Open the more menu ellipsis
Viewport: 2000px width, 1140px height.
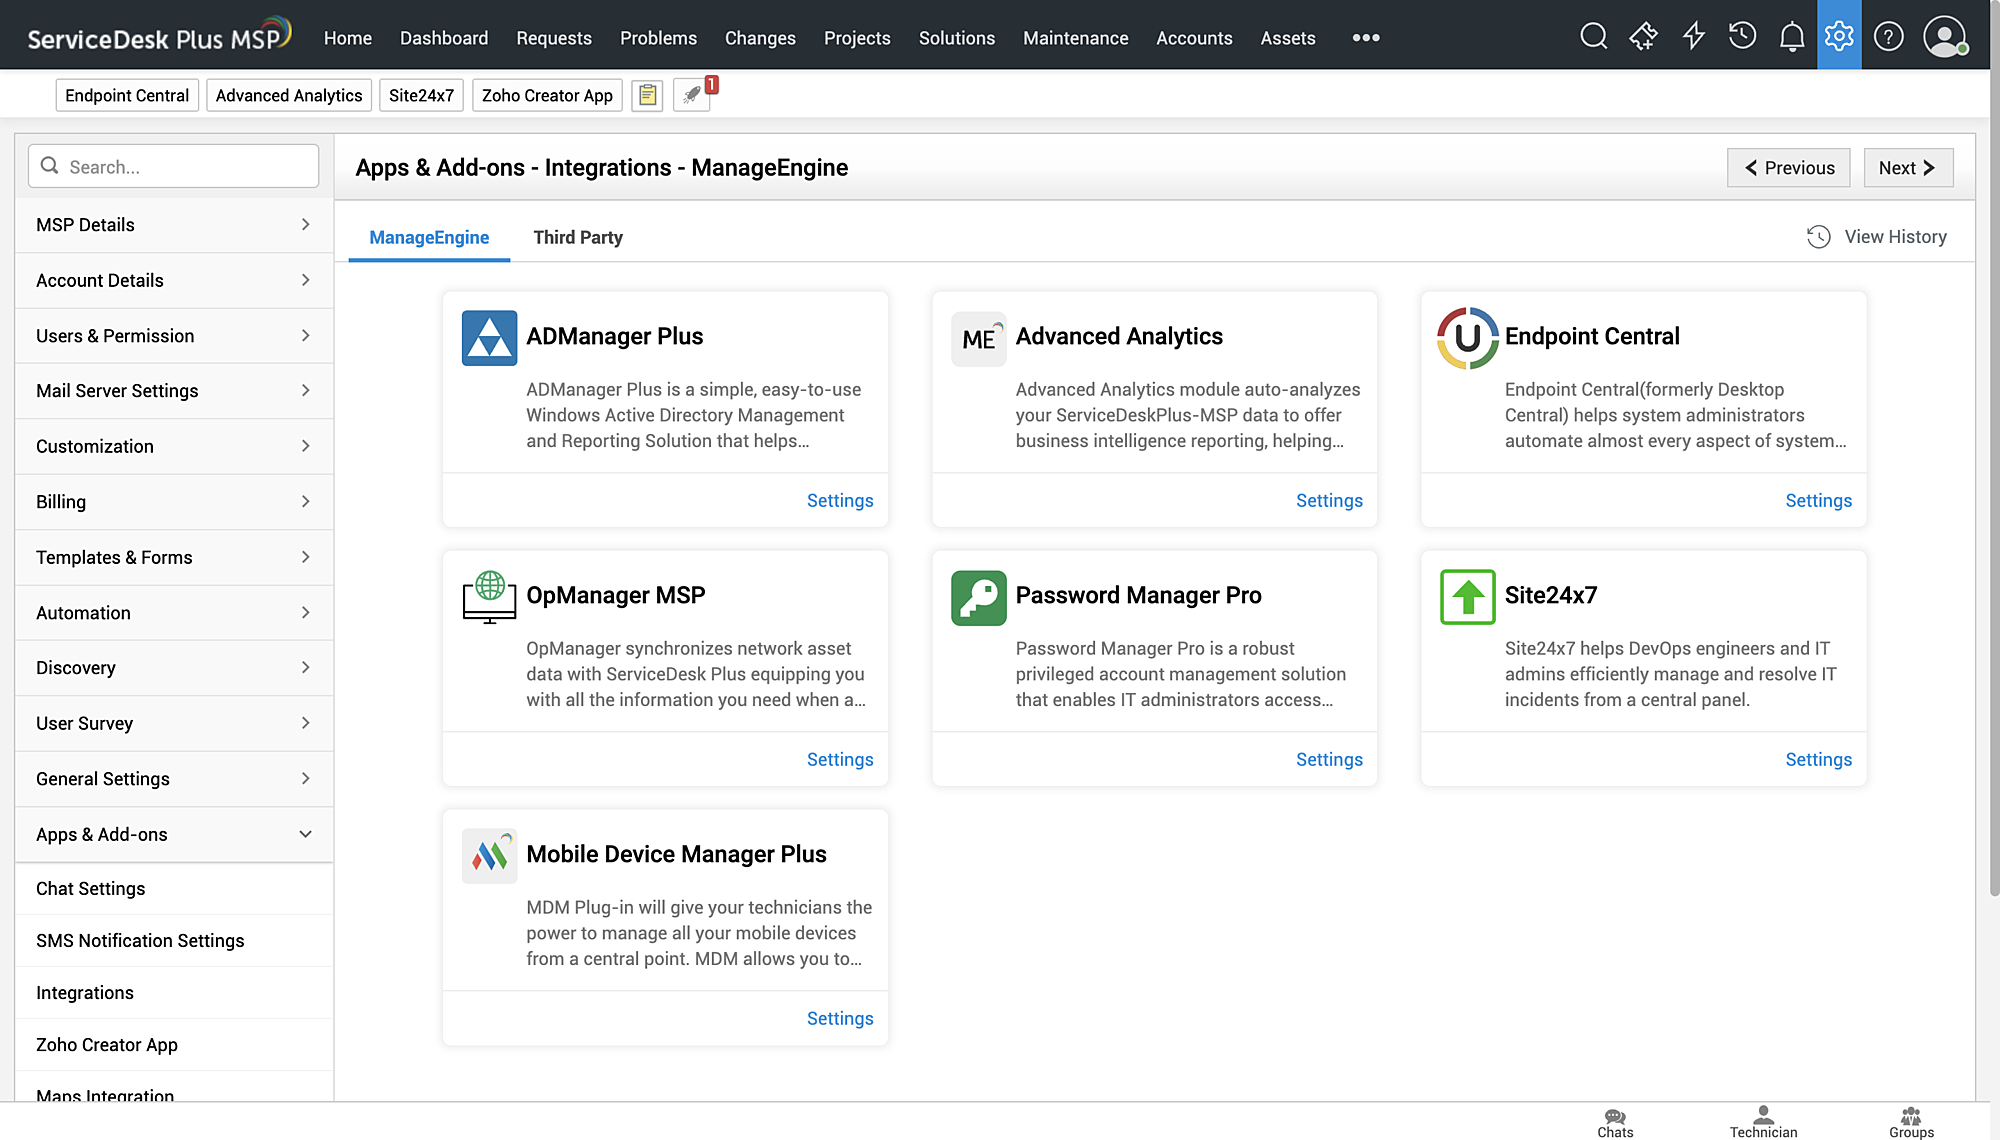click(1365, 38)
